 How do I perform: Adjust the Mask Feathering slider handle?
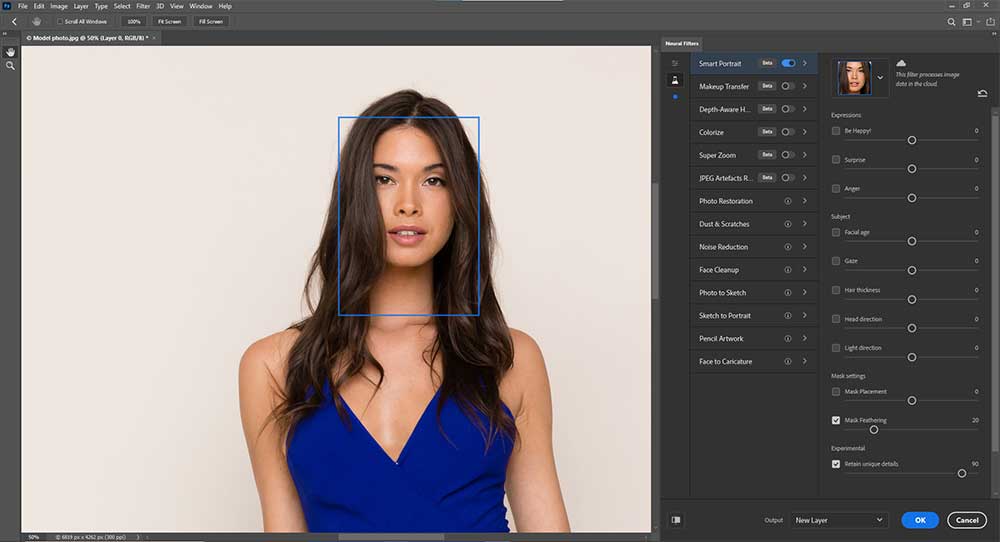874,430
